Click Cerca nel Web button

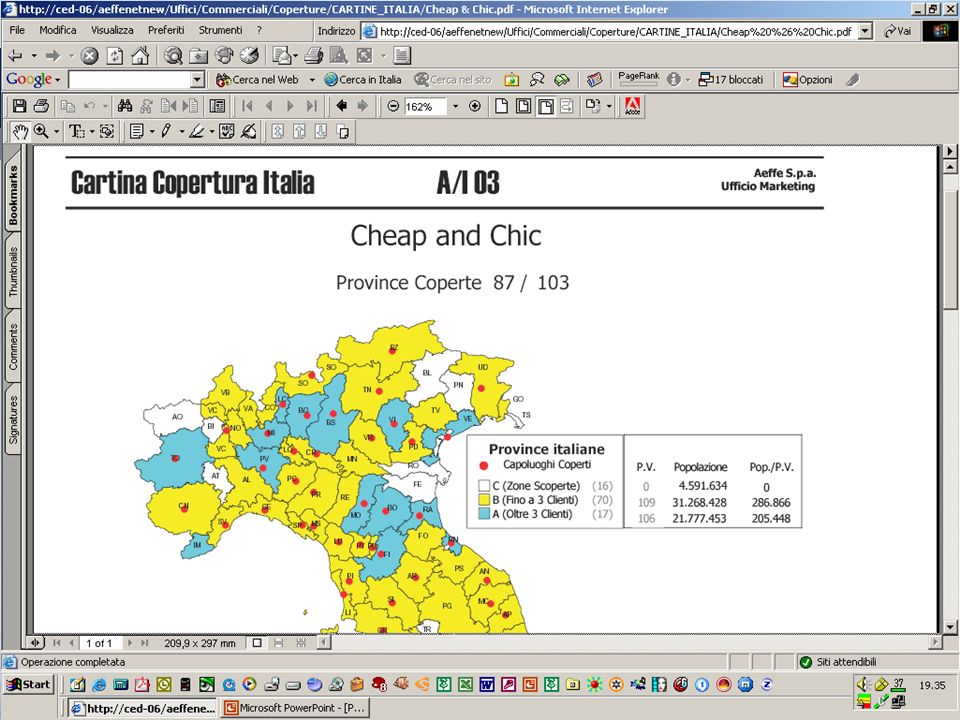[257, 80]
